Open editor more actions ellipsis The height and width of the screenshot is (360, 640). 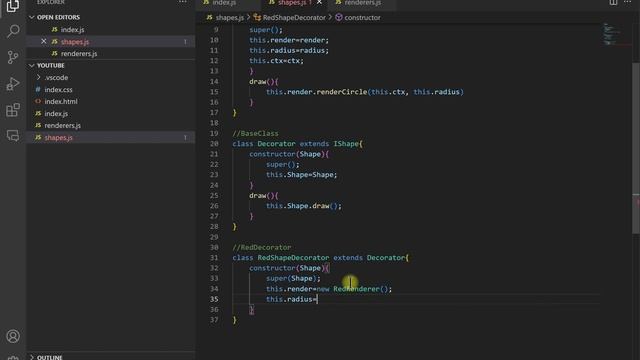(628, 2)
